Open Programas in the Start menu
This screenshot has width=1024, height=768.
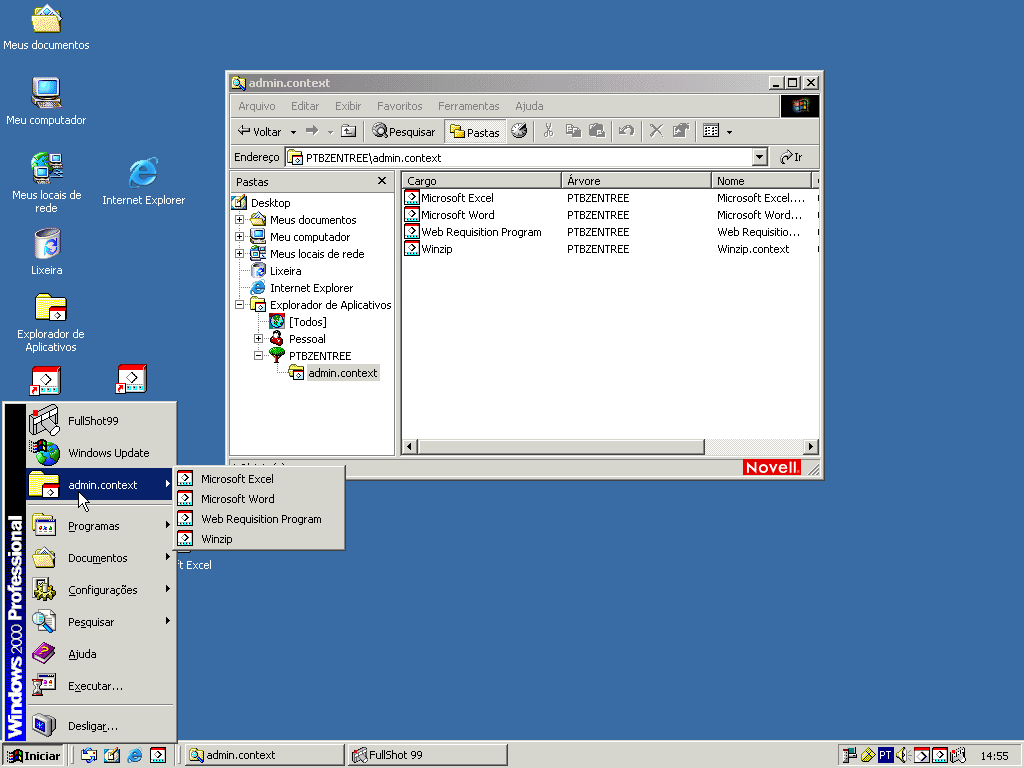93,526
